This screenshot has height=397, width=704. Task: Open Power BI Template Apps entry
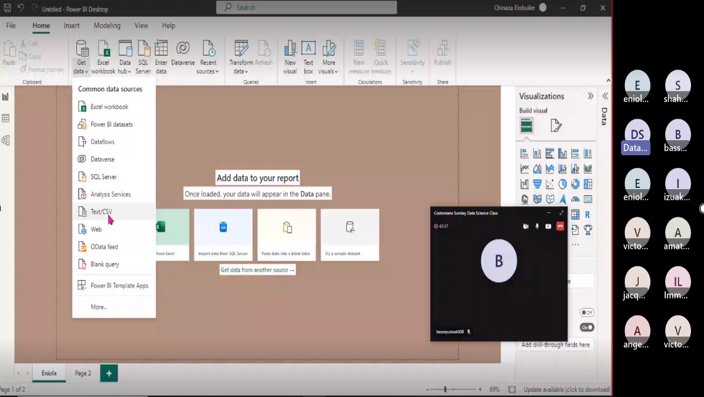(114, 285)
